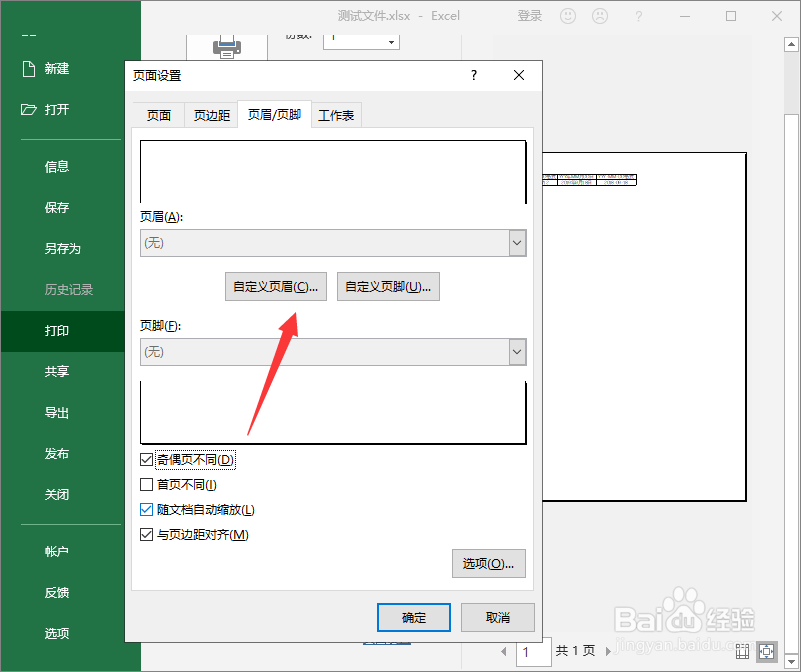Open the 页脚 dropdown list
801x672 pixels.
tap(517, 352)
